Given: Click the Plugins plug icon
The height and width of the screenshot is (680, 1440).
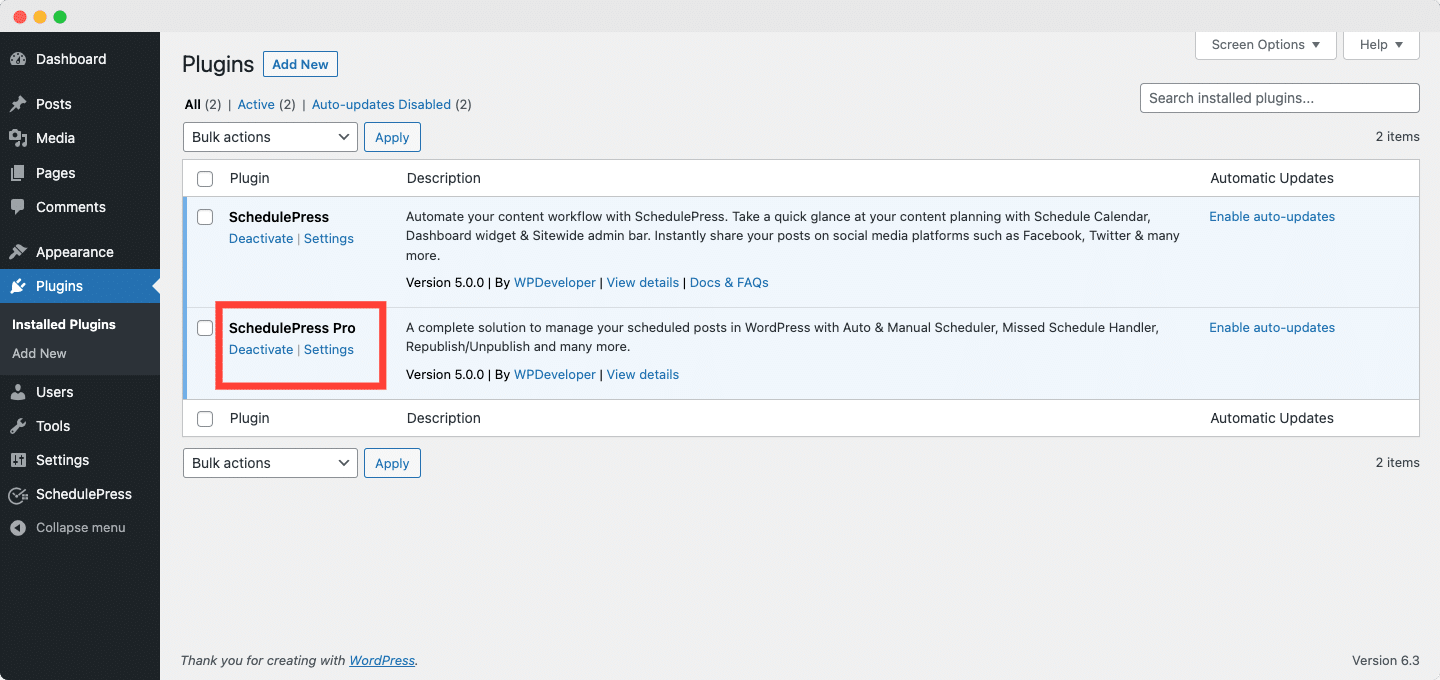Looking at the screenshot, I should pos(18,286).
